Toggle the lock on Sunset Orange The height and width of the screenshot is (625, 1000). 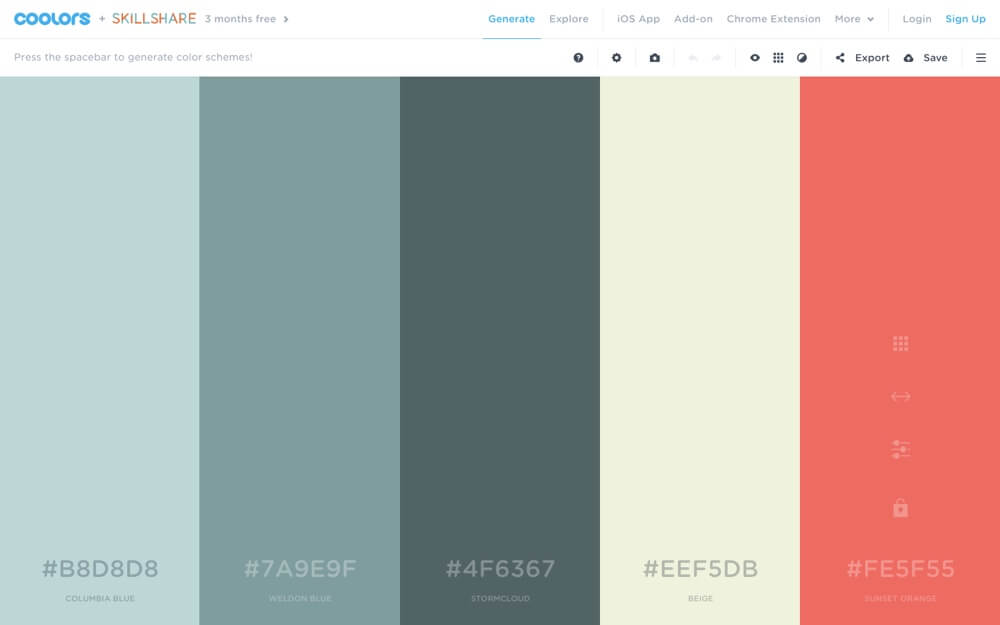900,508
